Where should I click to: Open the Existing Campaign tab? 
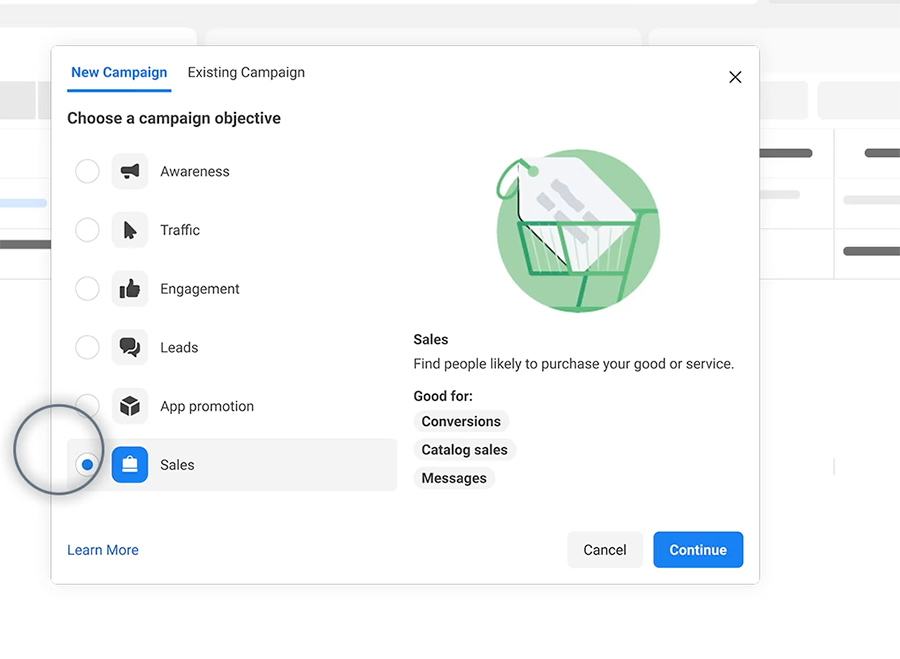[x=246, y=73]
